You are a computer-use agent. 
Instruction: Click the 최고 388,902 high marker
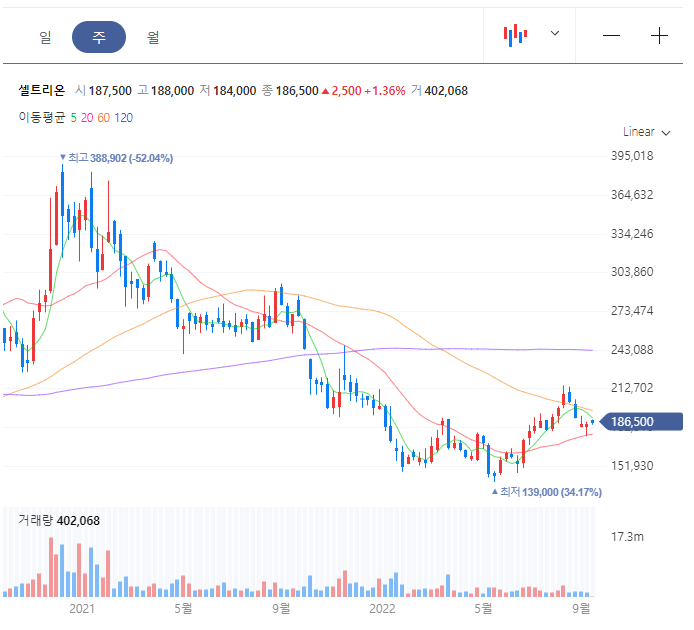(116, 158)
